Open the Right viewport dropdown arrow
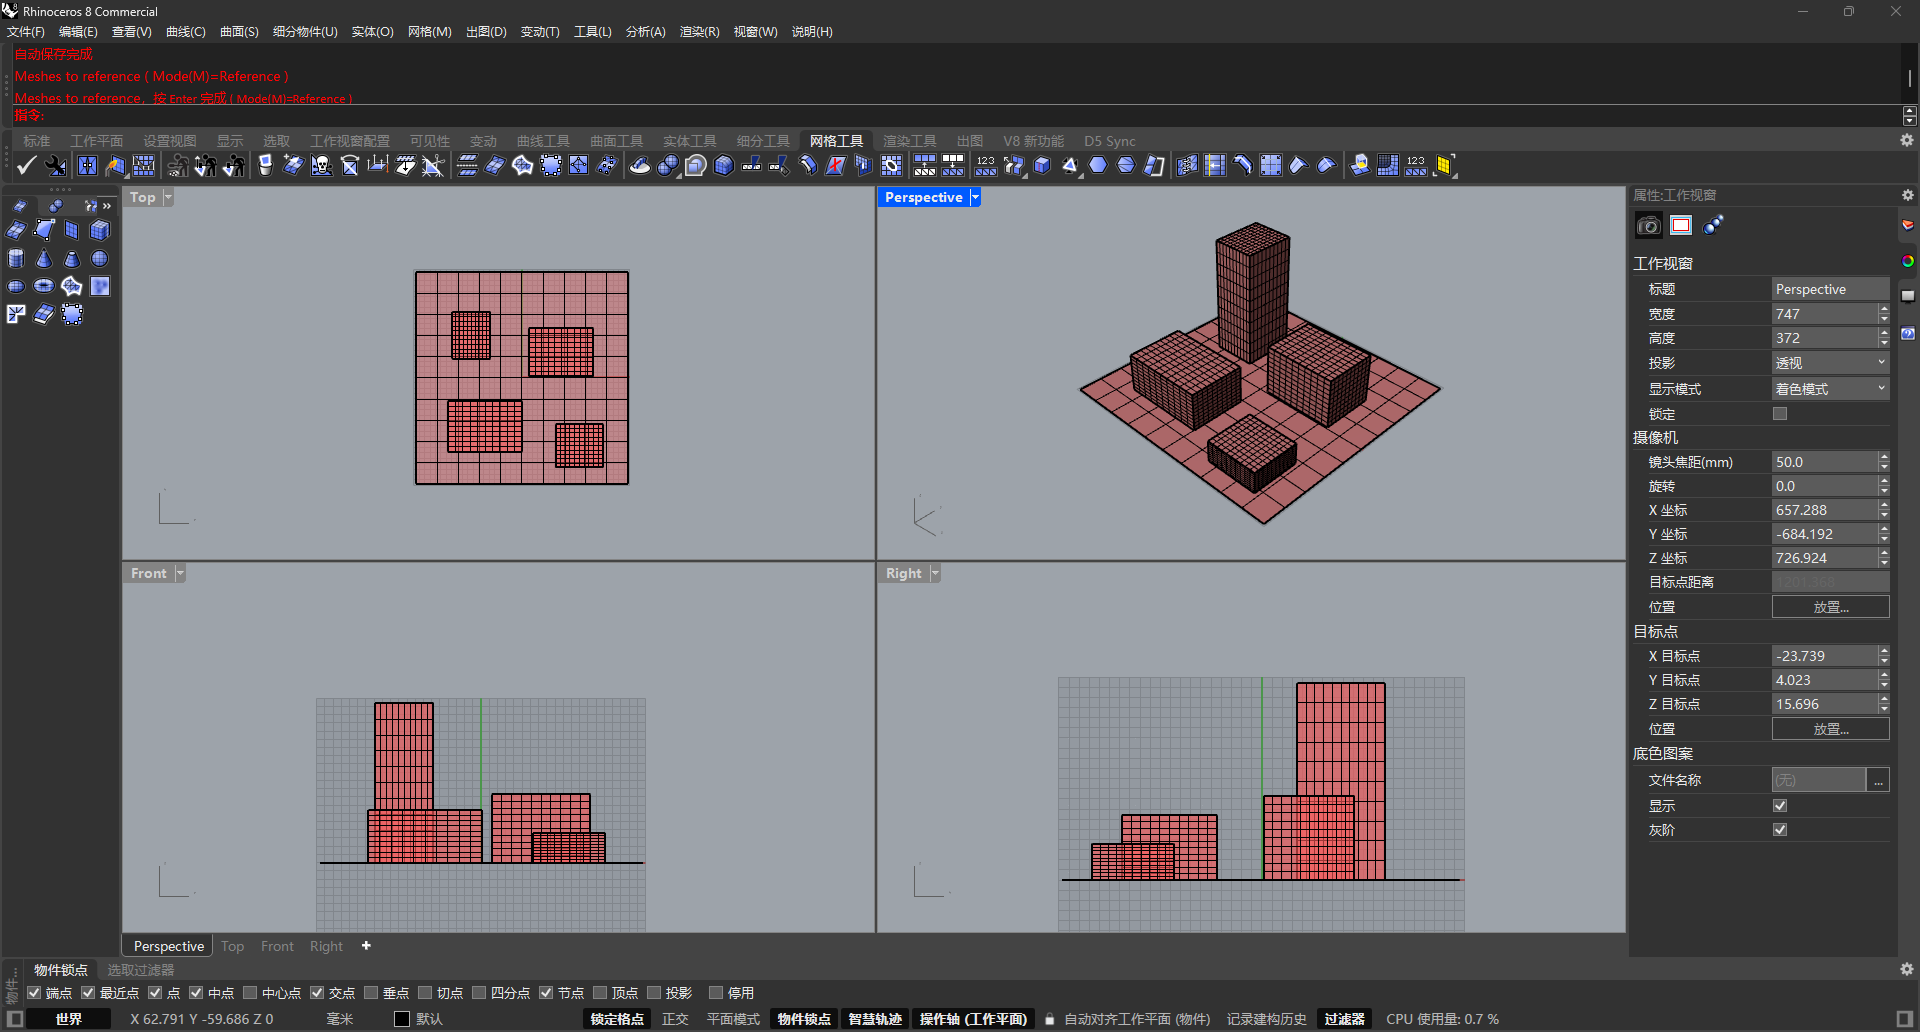 pos(935,573)
